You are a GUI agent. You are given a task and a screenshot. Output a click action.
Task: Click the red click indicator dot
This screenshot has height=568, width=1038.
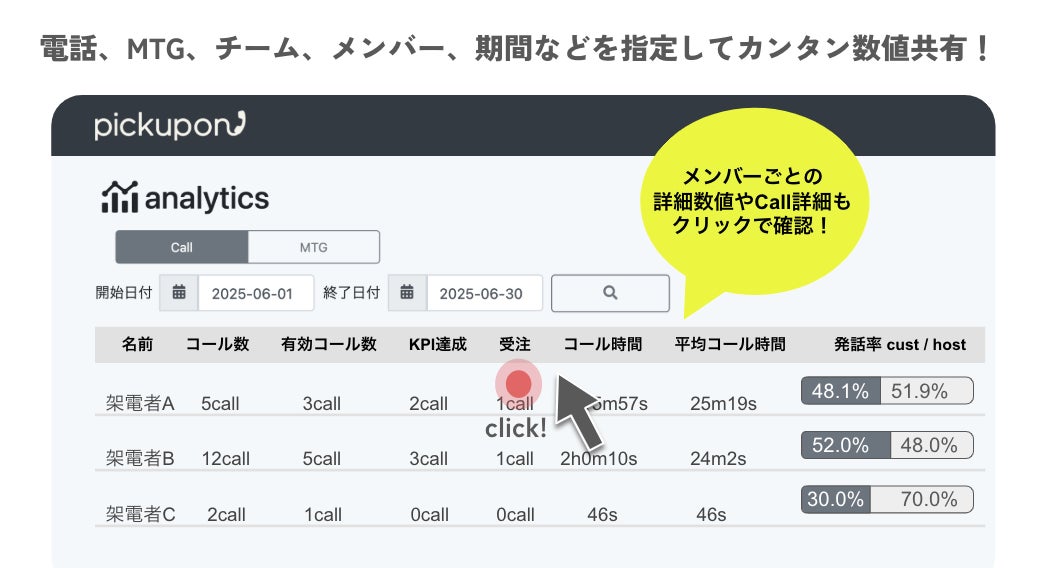[518, 384]
